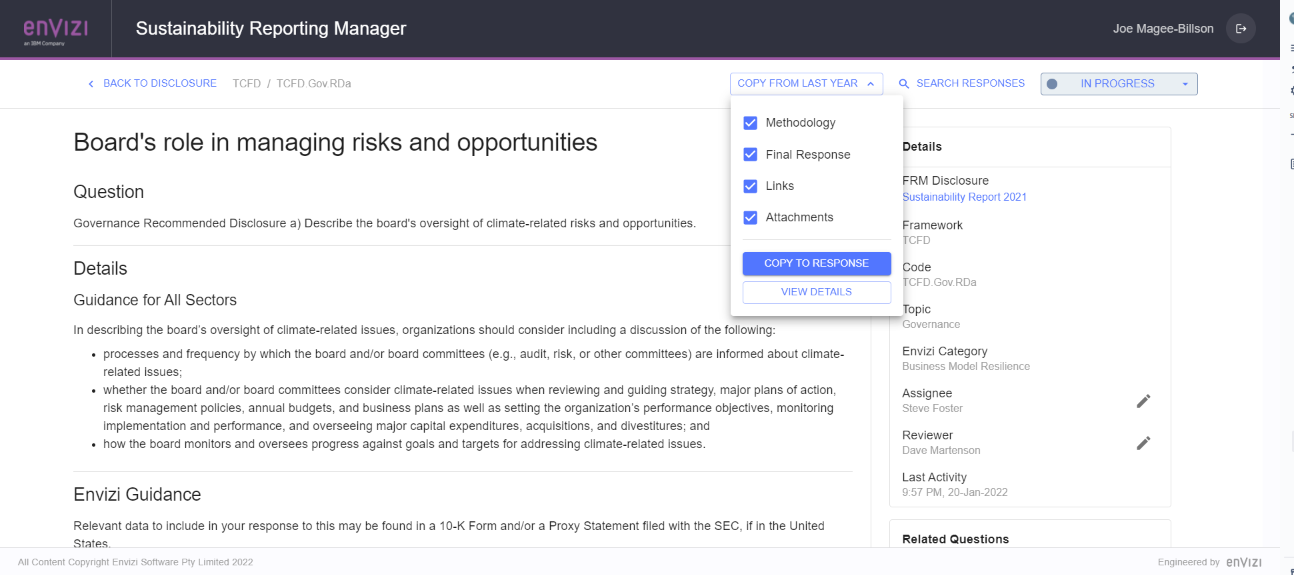Click the Engineered by Envizi footer logo
This screenshot has height=575, width=1294.
click(1250, 562)
